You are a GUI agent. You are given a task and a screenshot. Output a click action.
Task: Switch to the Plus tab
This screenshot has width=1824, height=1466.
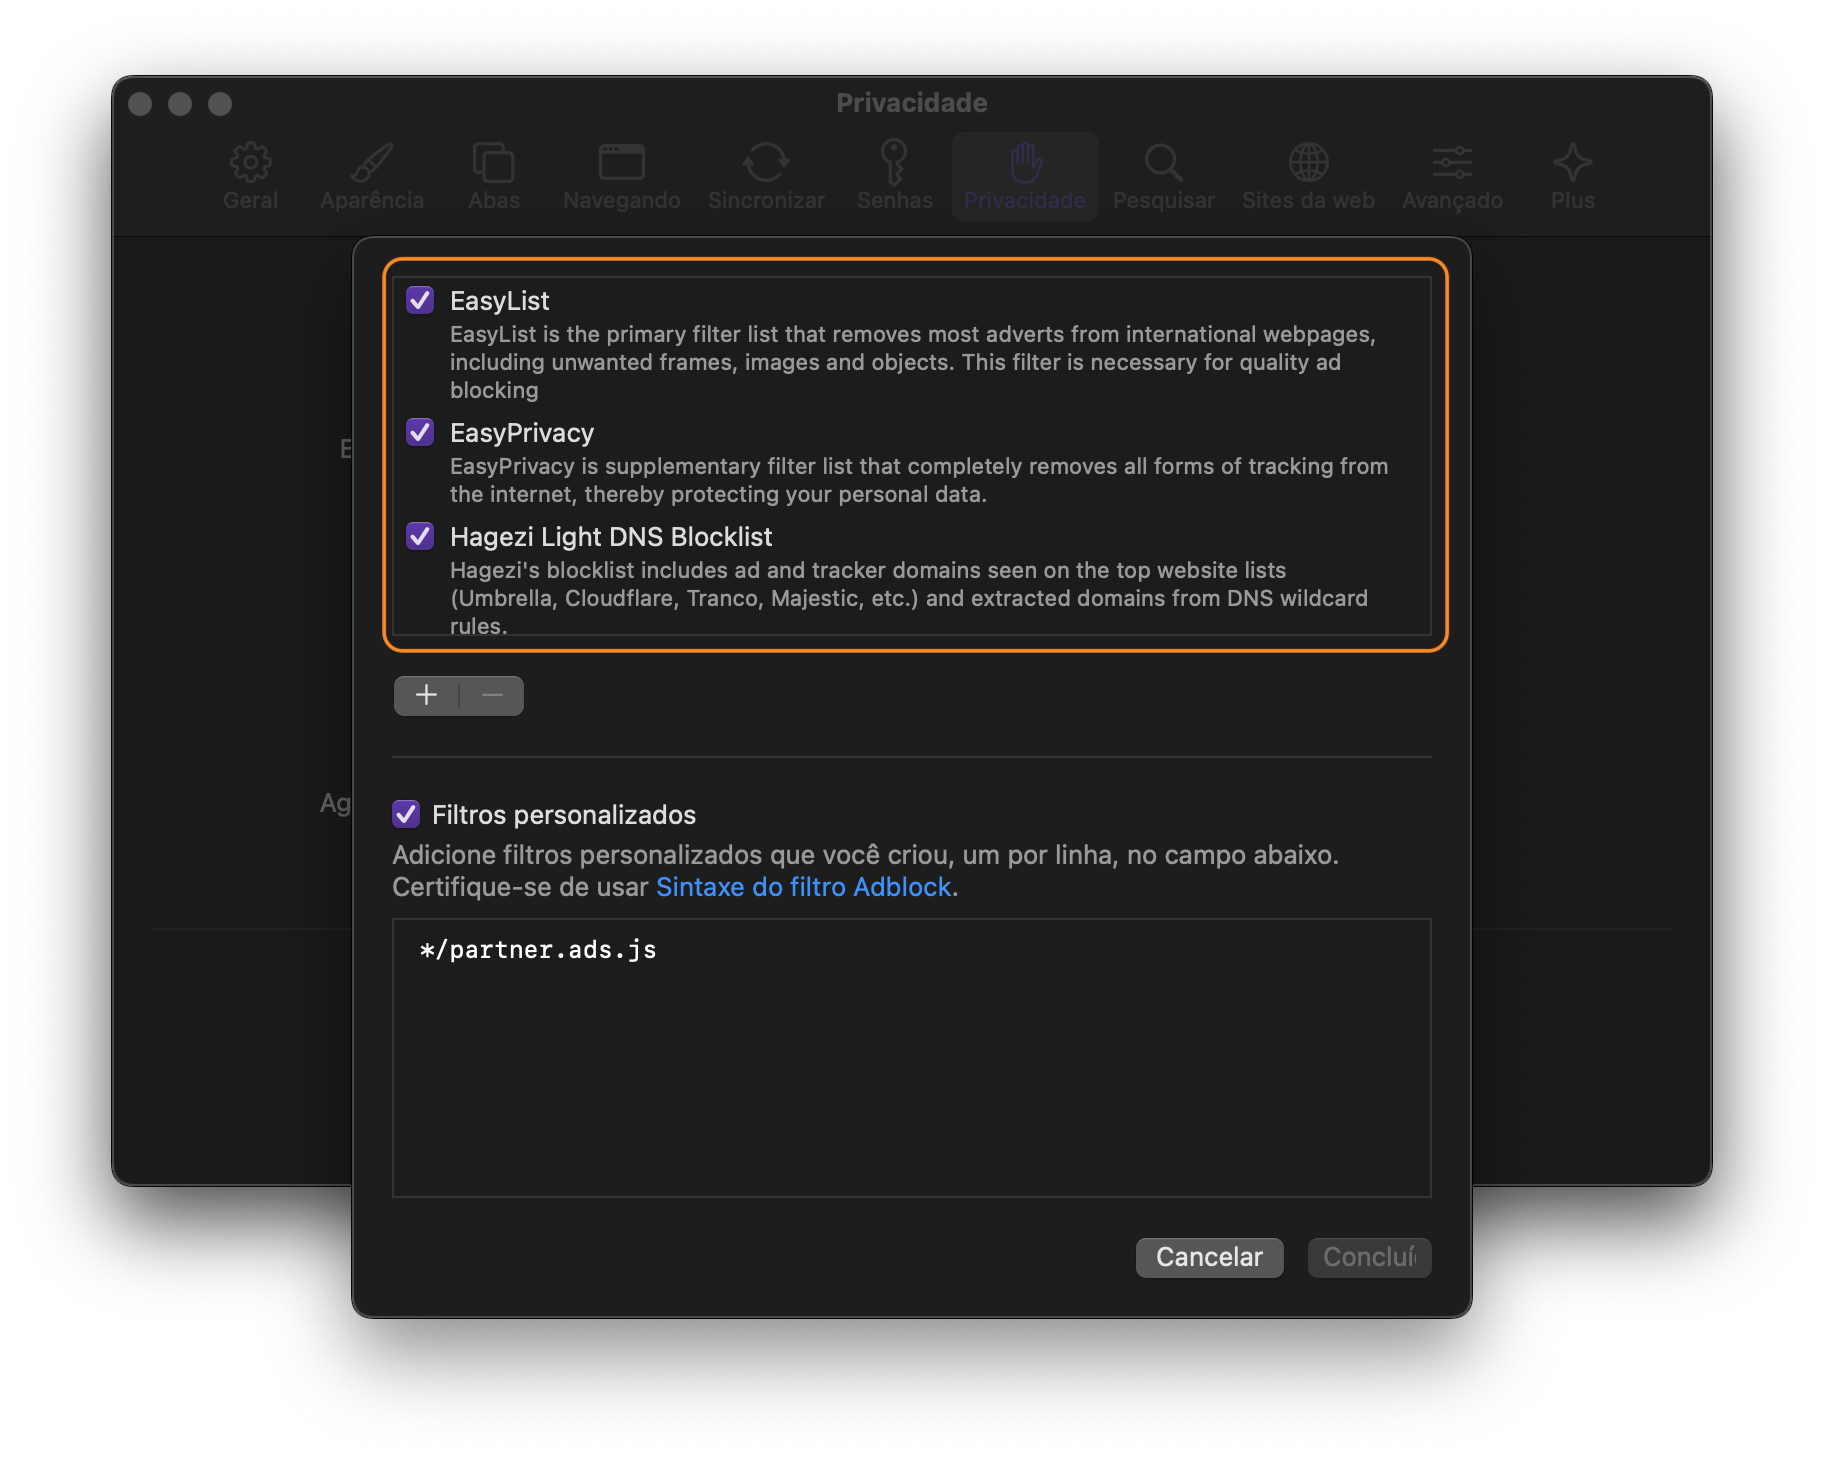point(1572,176)
